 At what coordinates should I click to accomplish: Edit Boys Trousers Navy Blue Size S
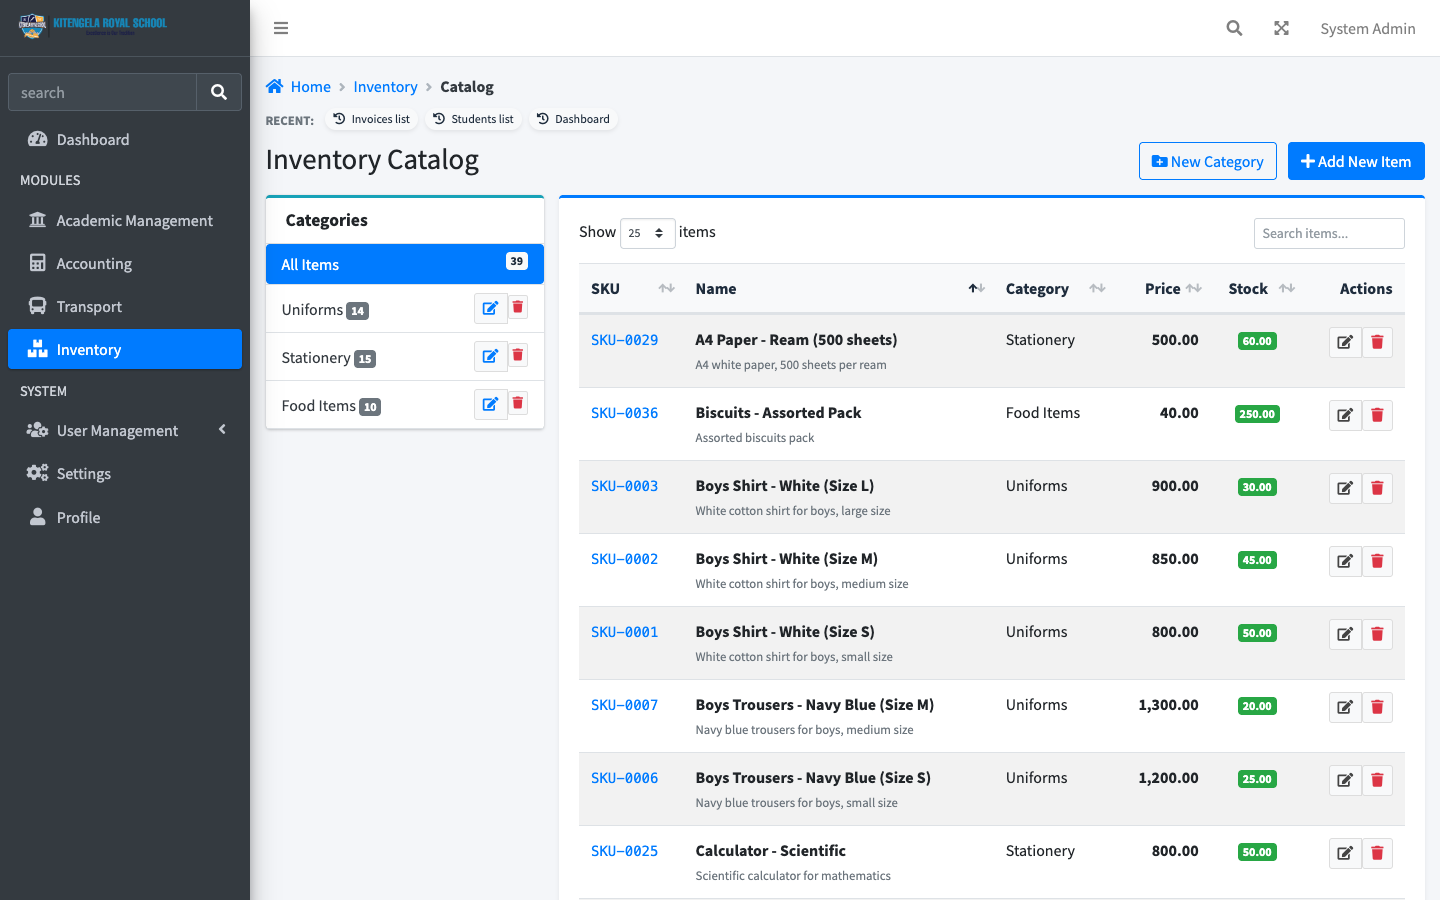click(x=1345, y=780)
